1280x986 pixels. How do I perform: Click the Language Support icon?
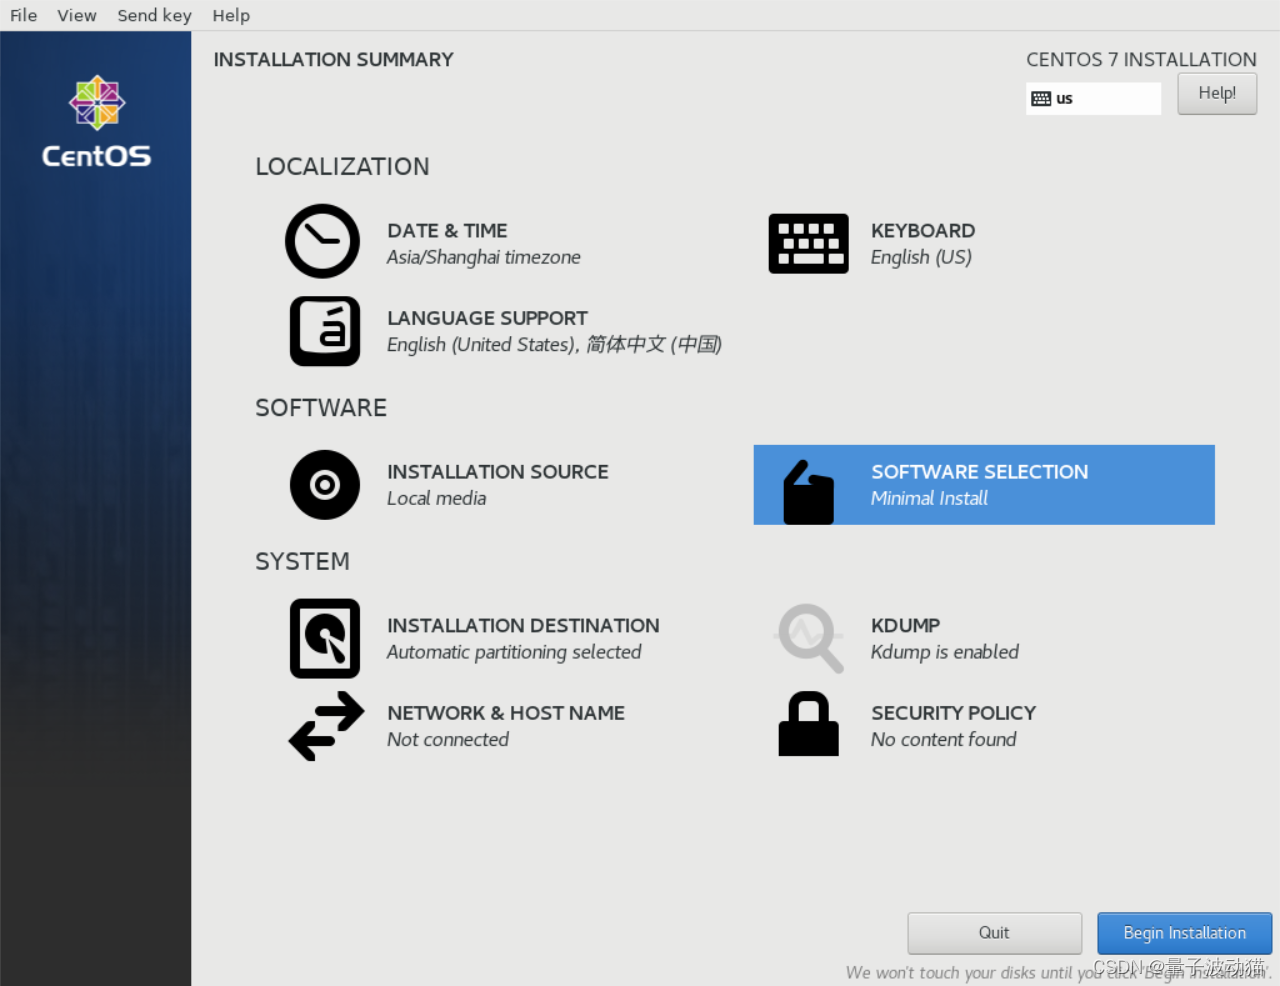(325, 331)
